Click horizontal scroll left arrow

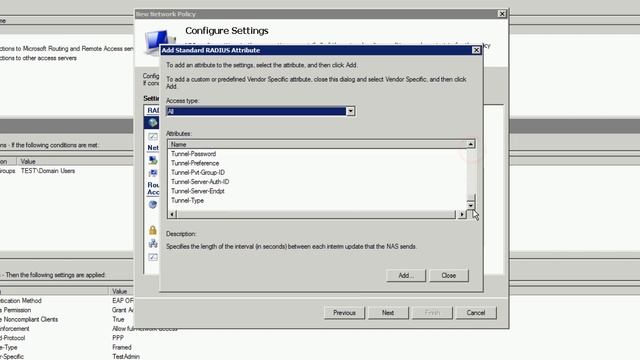172,214
